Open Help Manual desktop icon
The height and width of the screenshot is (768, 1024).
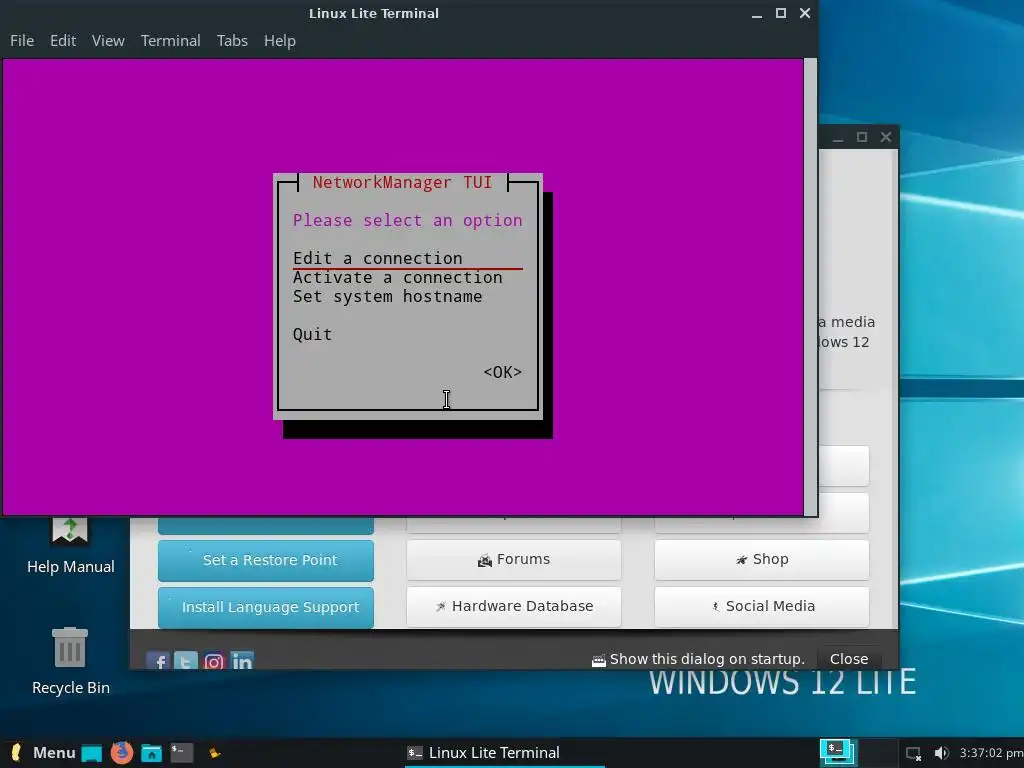pos(71,545)
